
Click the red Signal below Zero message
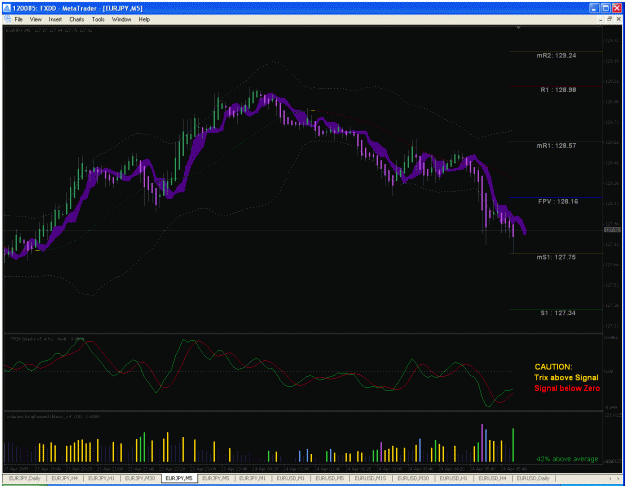[567, 388]
